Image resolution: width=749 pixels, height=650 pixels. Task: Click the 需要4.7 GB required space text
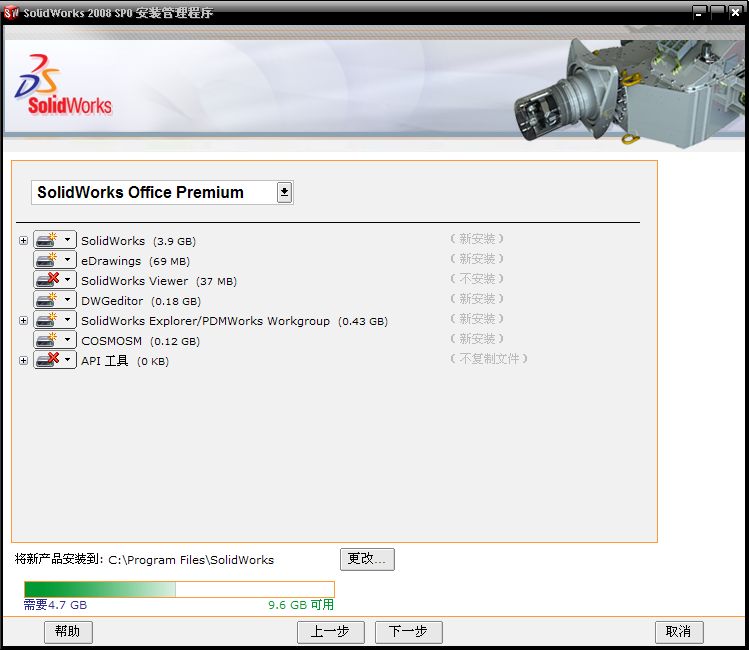(55, 605)
